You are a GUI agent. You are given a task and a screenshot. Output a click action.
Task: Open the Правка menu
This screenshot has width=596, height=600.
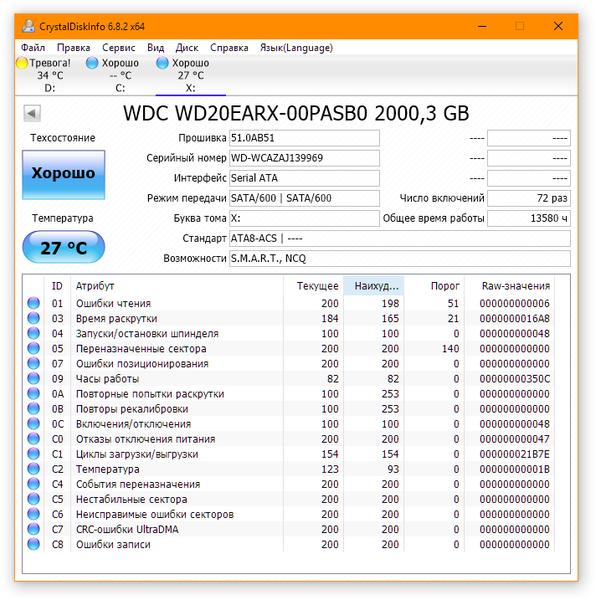click(73, 48)
